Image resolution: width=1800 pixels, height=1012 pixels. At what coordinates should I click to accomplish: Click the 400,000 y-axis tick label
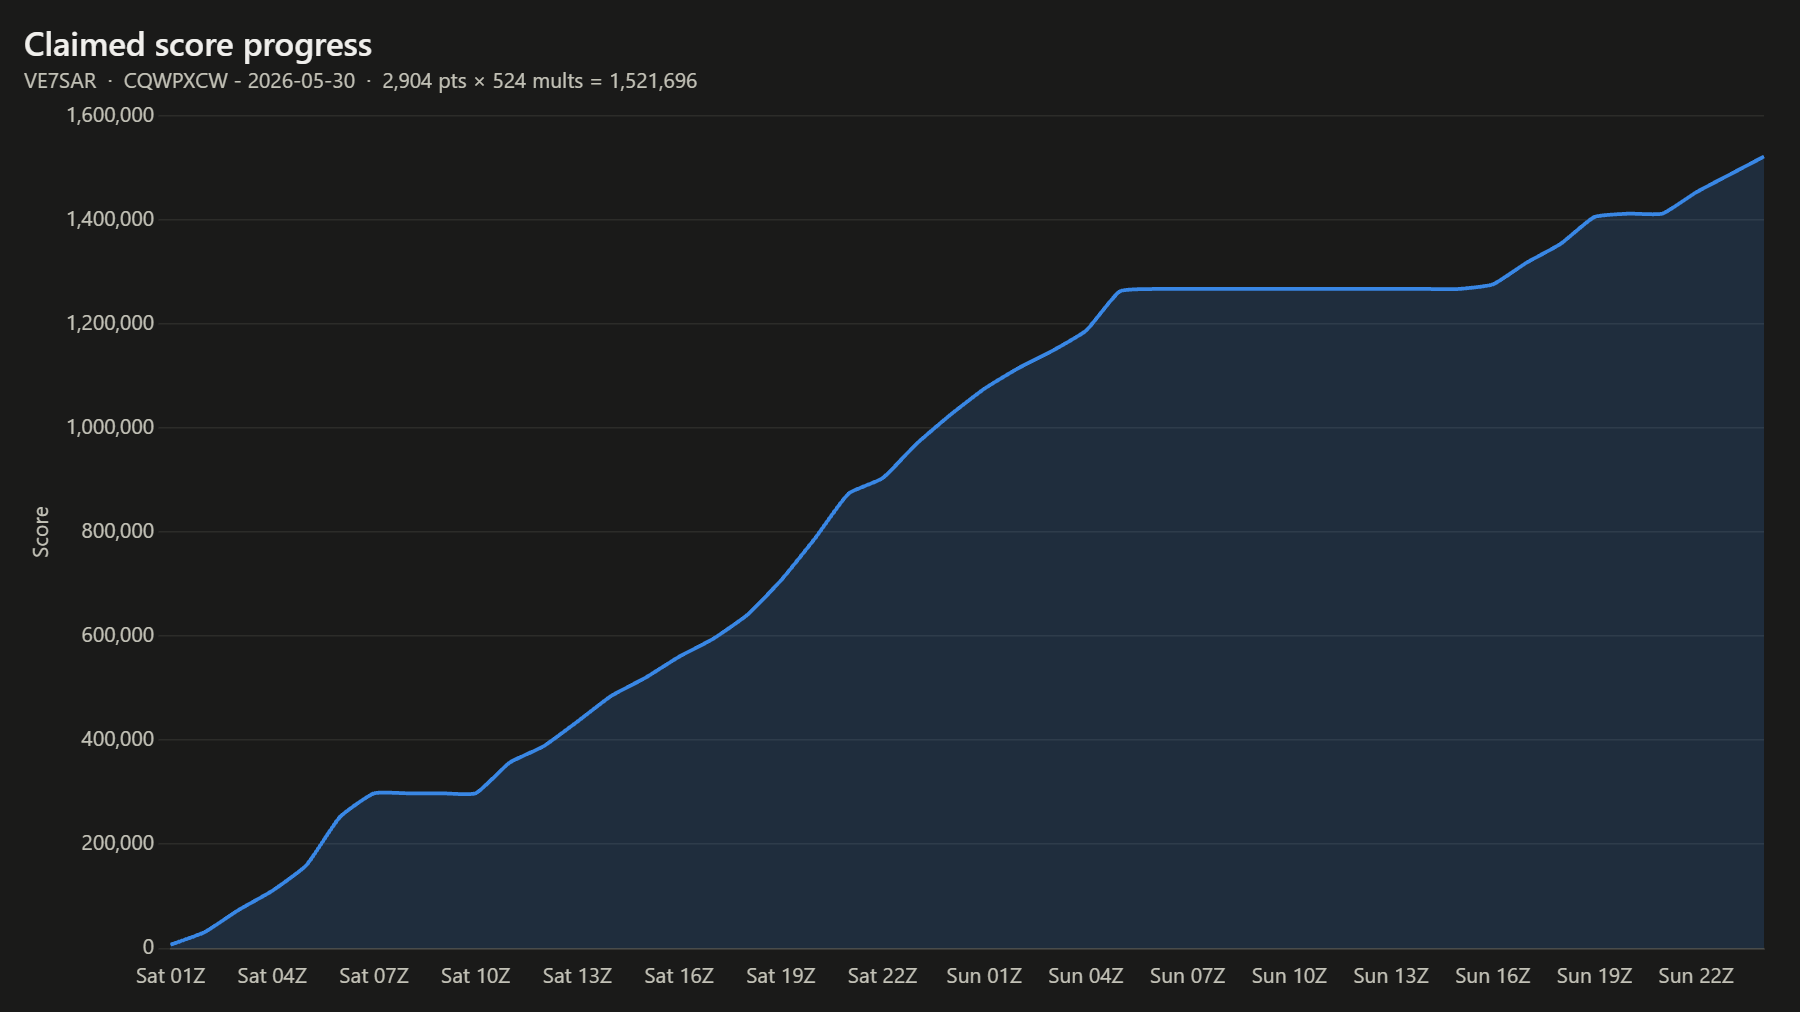click(x=118, y=739)
